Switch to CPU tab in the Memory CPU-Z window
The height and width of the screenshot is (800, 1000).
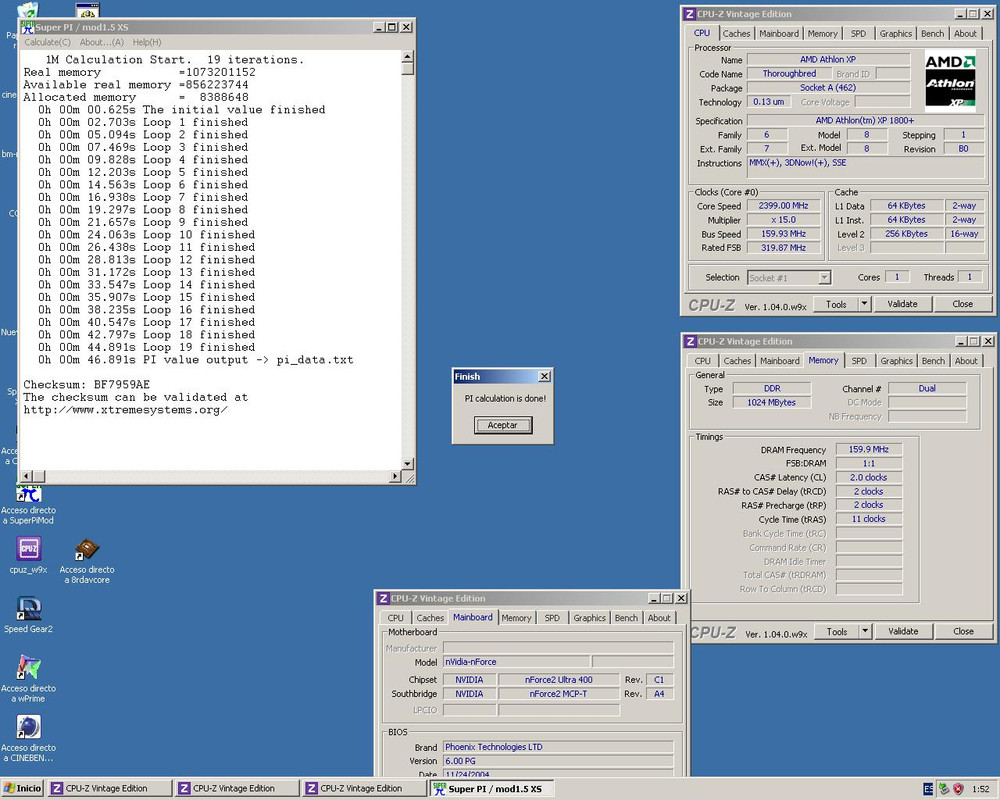pyautogui.click(x=702, y=361)
